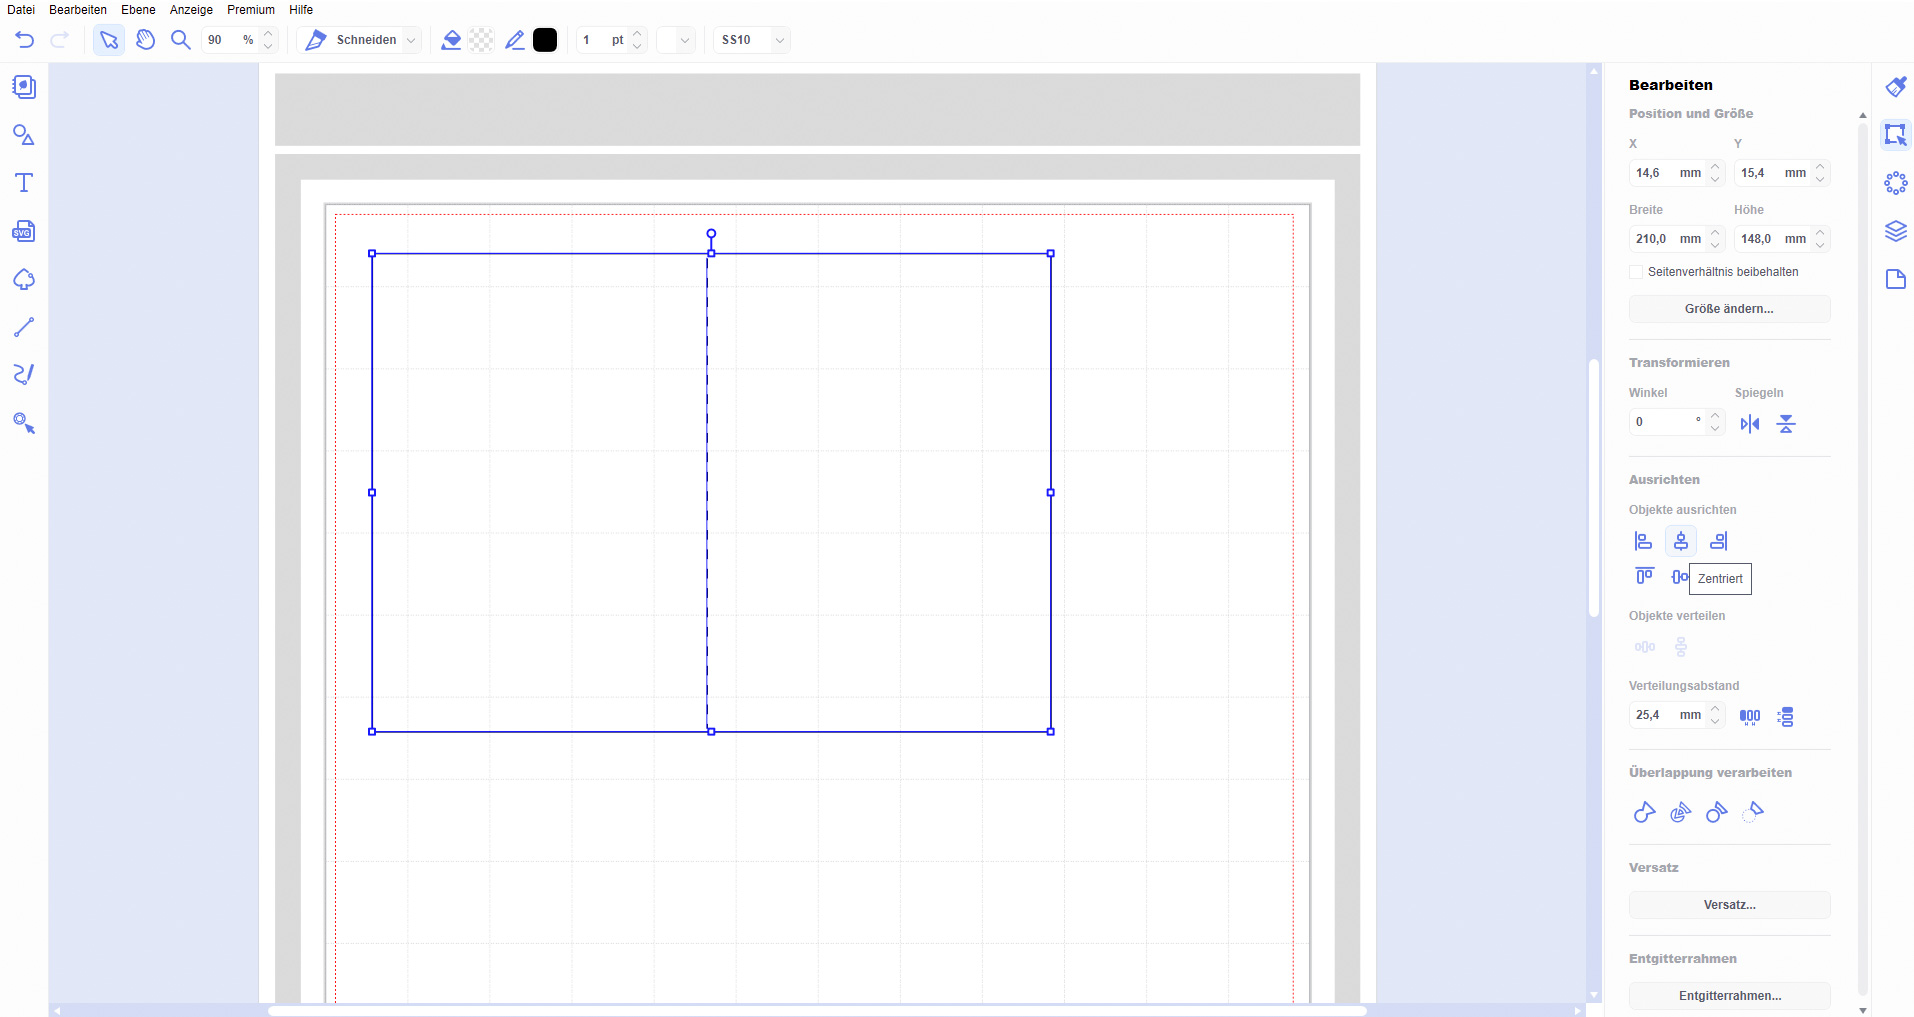Click the Versatz... button

[1729, 905]
